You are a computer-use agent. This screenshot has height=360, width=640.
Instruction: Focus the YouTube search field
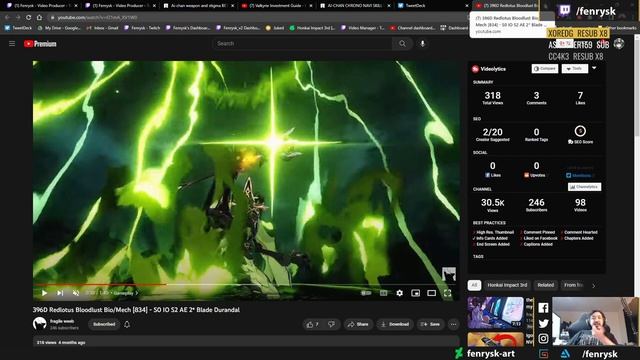302,44
